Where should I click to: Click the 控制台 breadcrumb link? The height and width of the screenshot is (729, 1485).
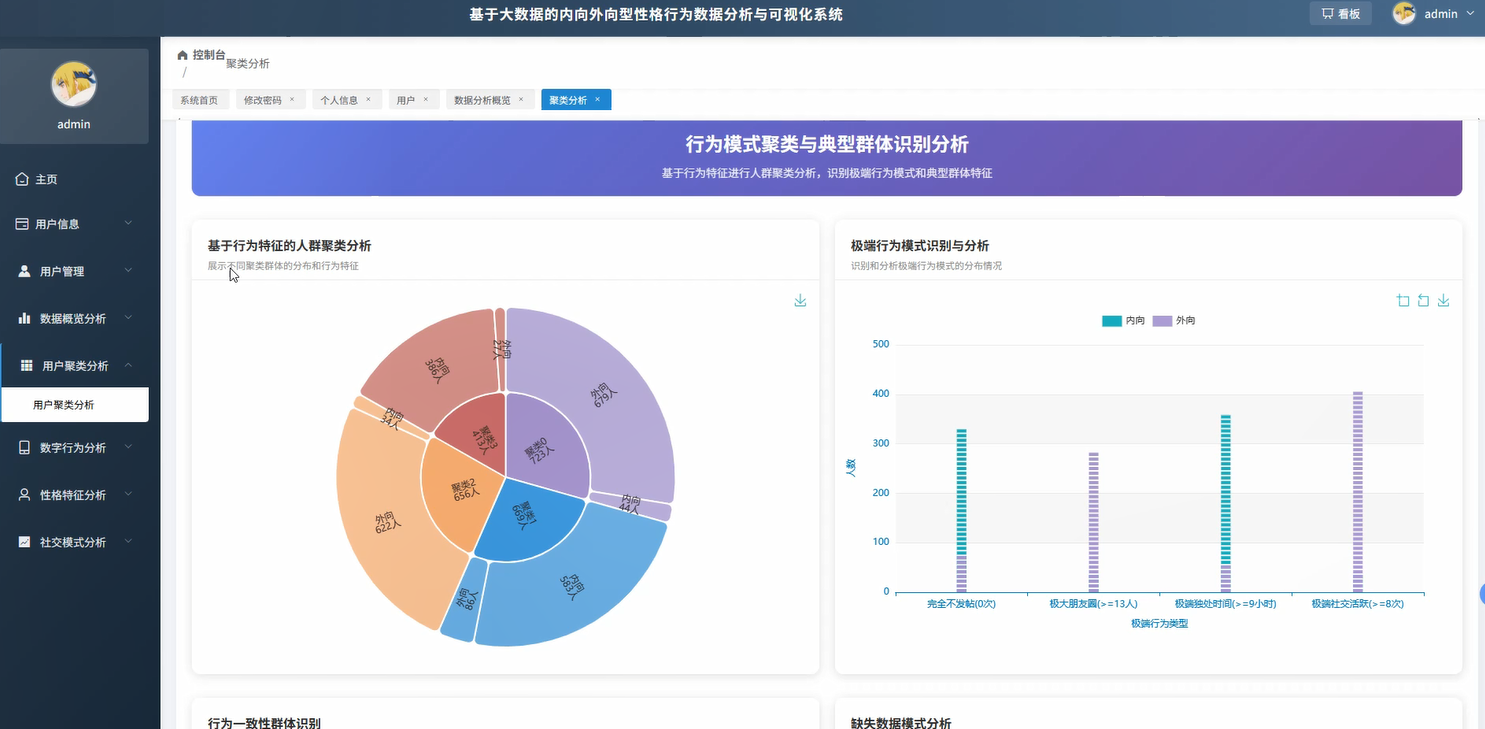pos(209,55)
